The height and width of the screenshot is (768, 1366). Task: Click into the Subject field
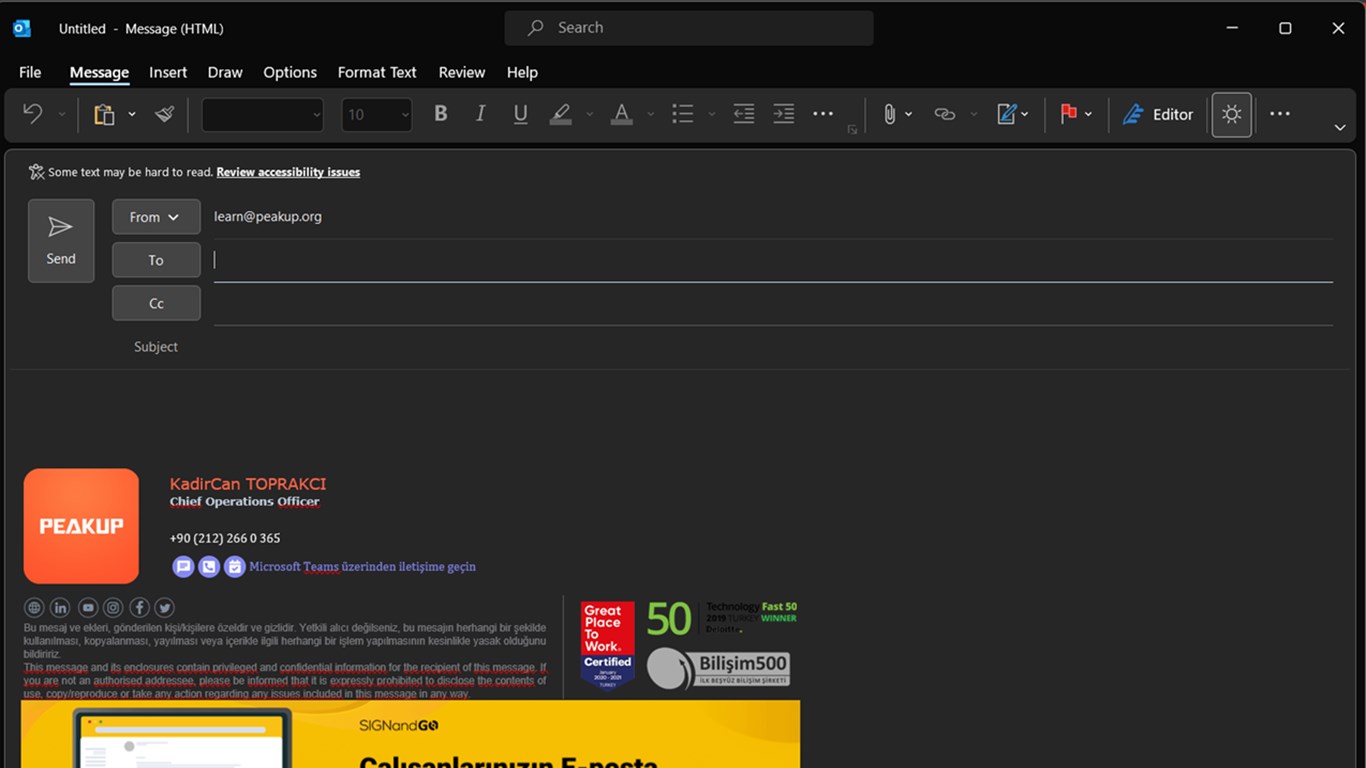pyautogui.click(x=773, y=347)
